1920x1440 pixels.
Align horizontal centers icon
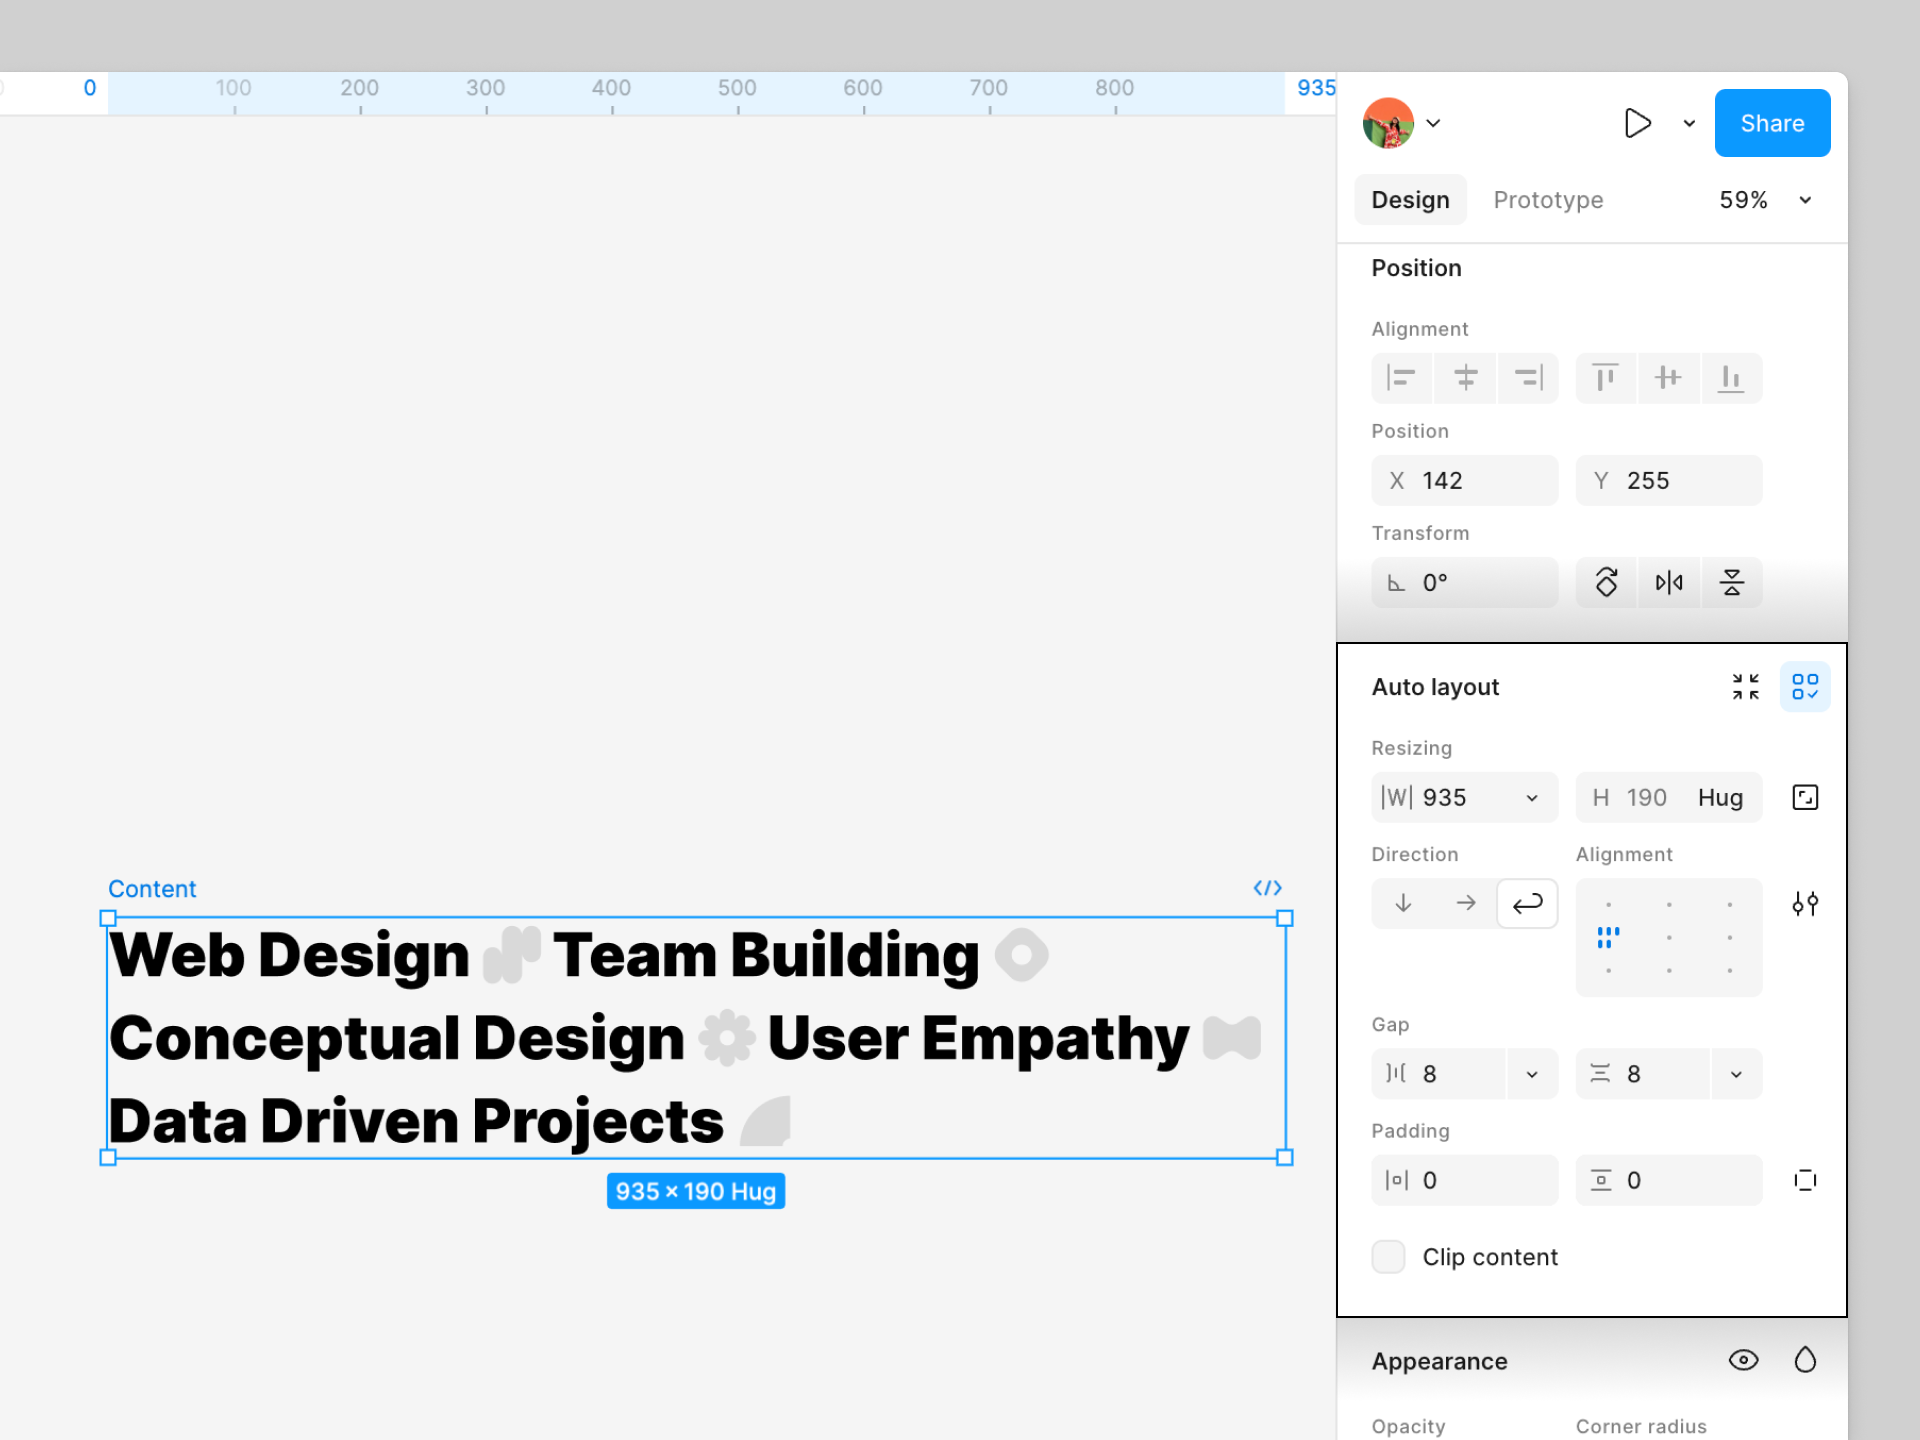coord(1465,378)
